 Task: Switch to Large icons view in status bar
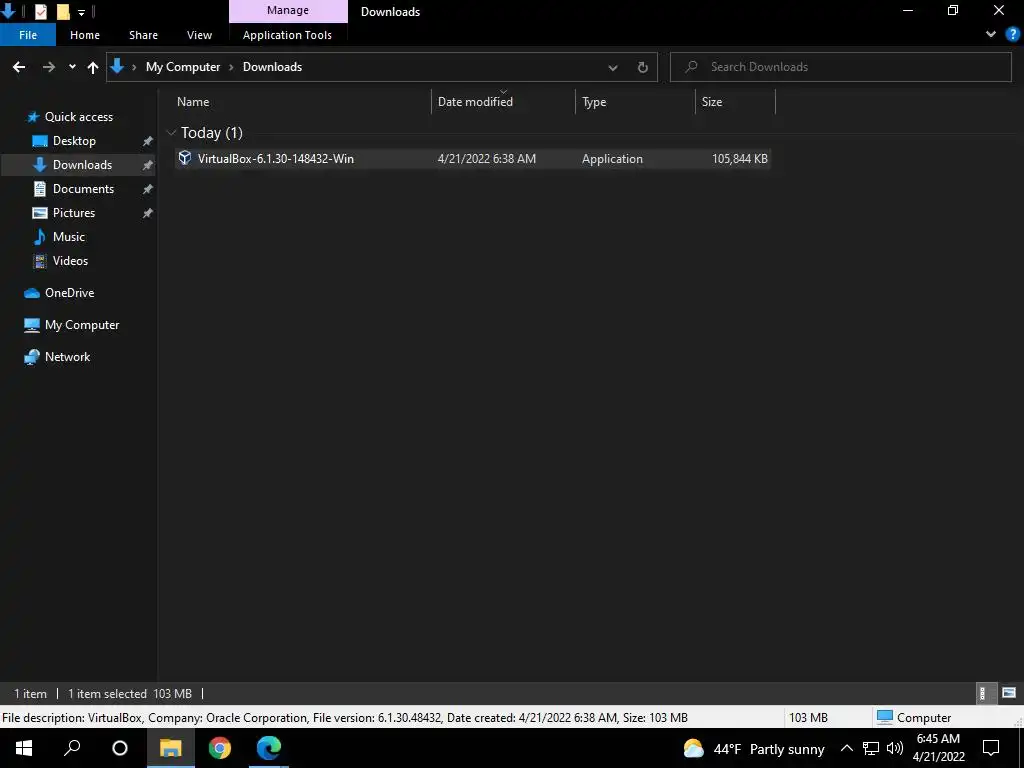(1009, 693)
